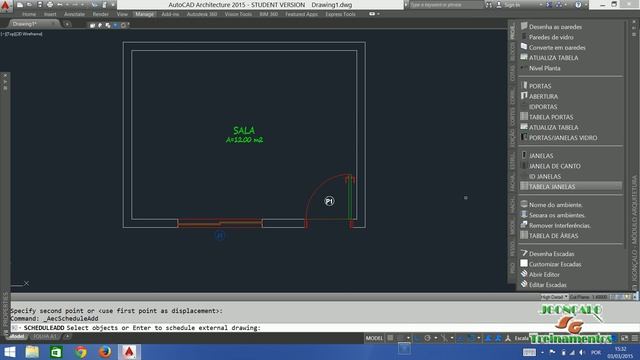Switch to the Drawing1* file tab
Viewport: 640px width, 360px height.
click(x=33, y=24)
